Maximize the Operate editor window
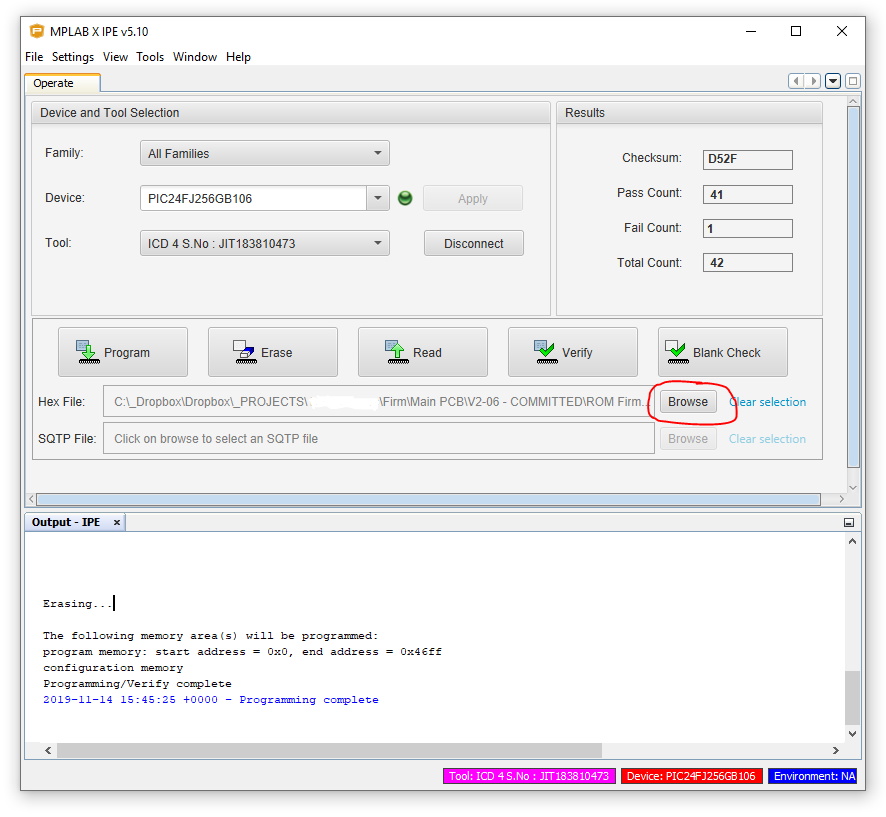Screen dimensions: 886x817 tap(853, 81)
